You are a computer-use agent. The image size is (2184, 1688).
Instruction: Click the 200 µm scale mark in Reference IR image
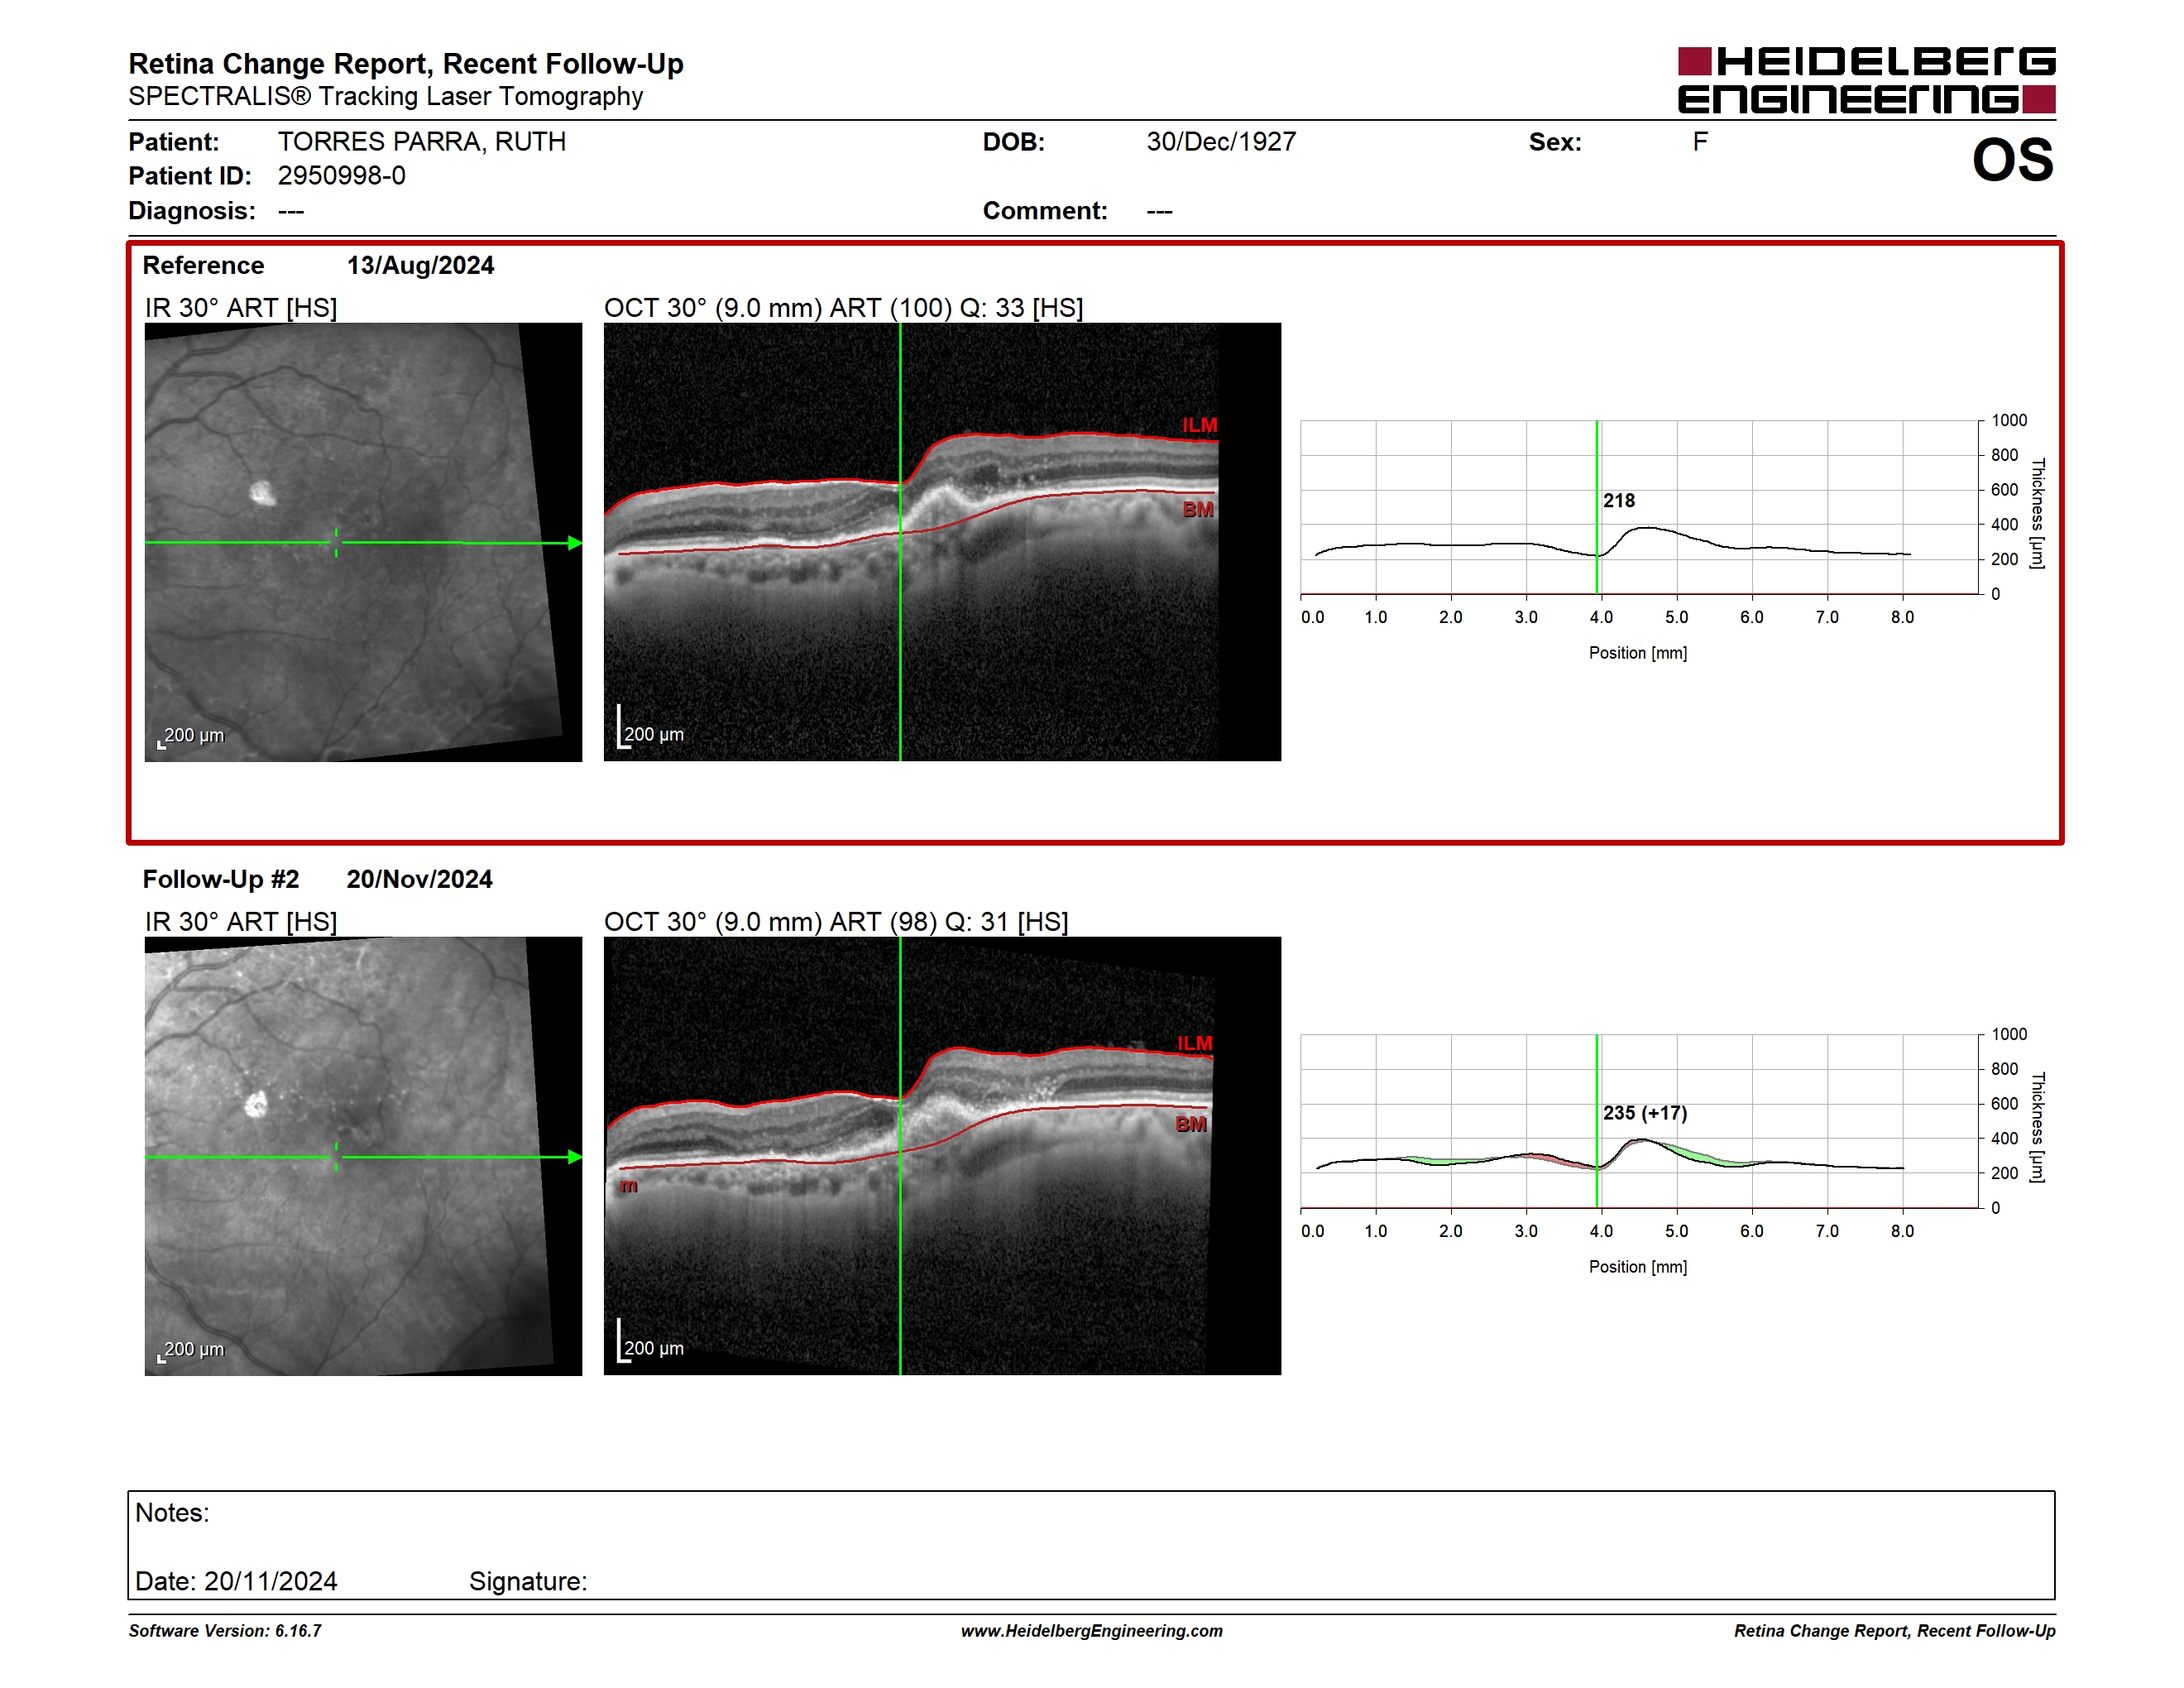191,737
